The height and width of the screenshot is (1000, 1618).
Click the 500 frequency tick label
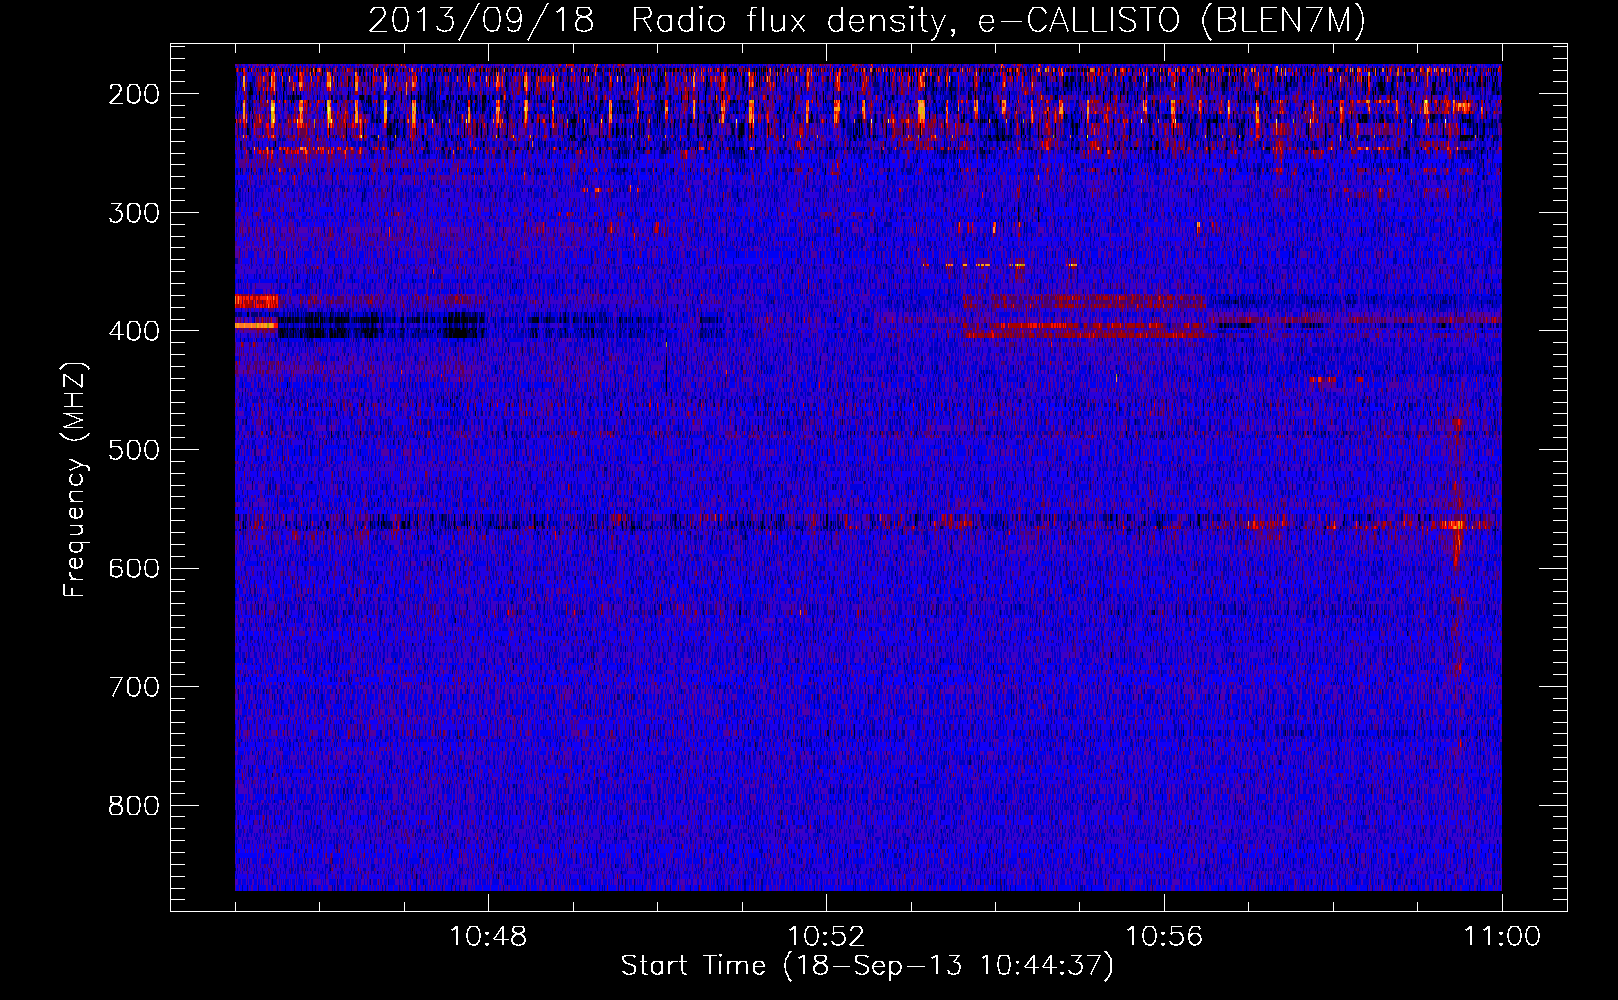(x=133, y=450)
